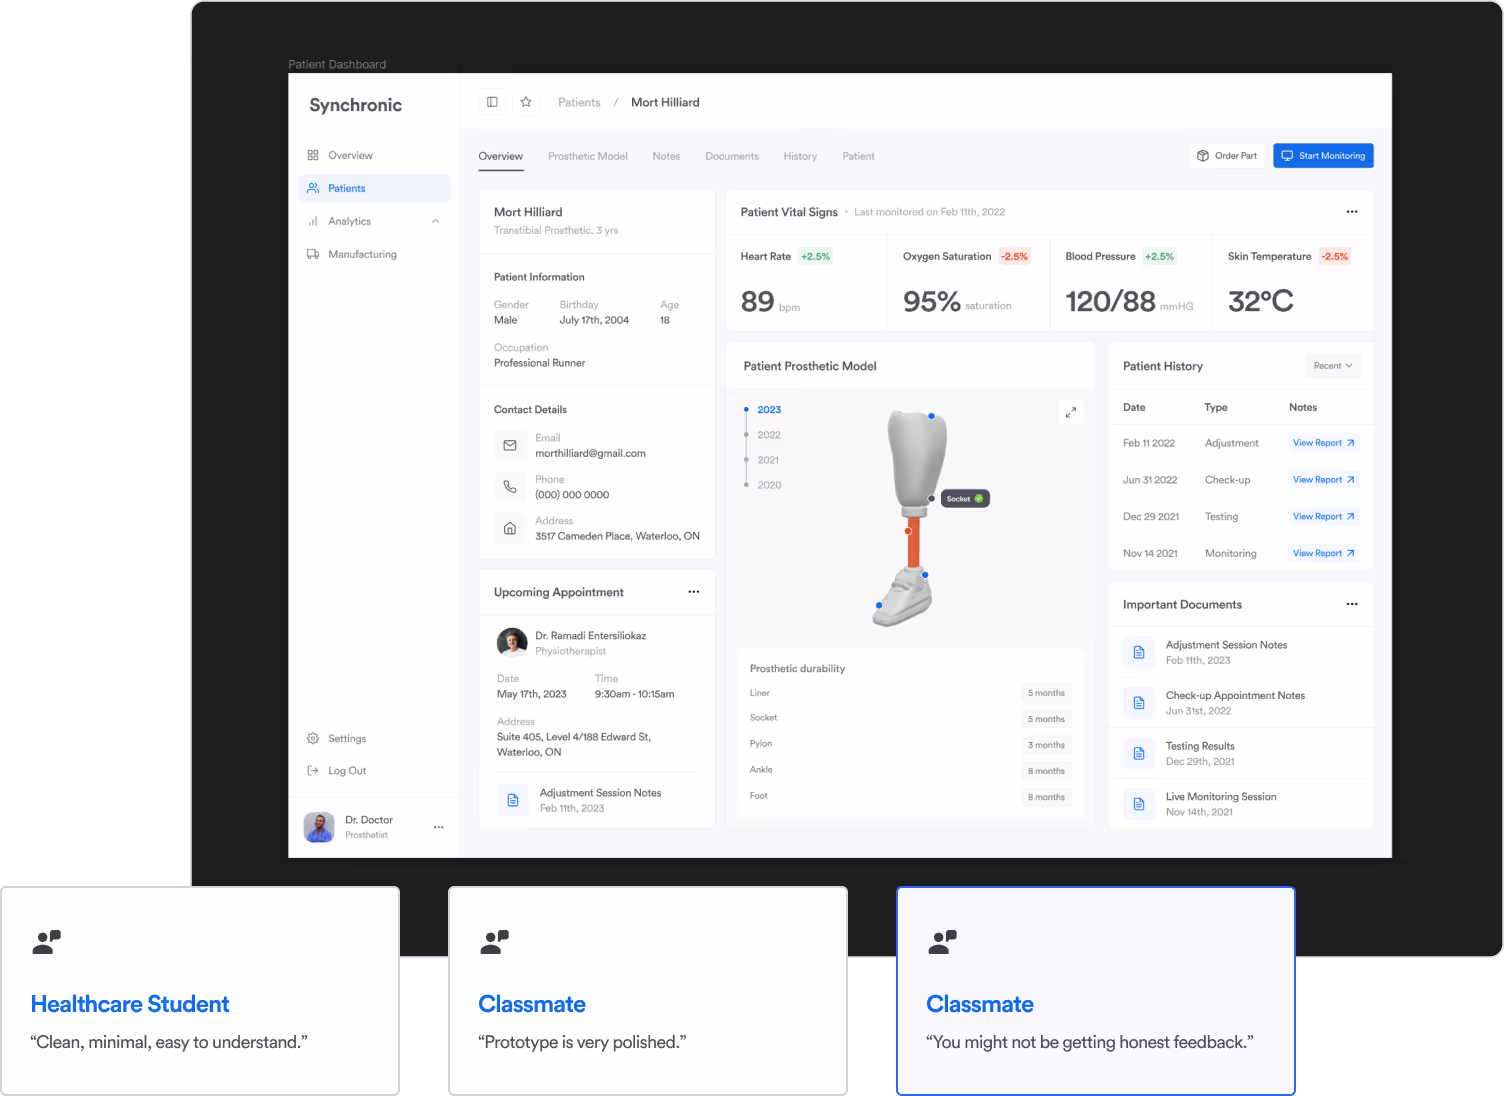Image resolution: width=1504 pixels, height=1096 pixels.
Task: Click the home address icon
Action: click(x=510, y=528)
